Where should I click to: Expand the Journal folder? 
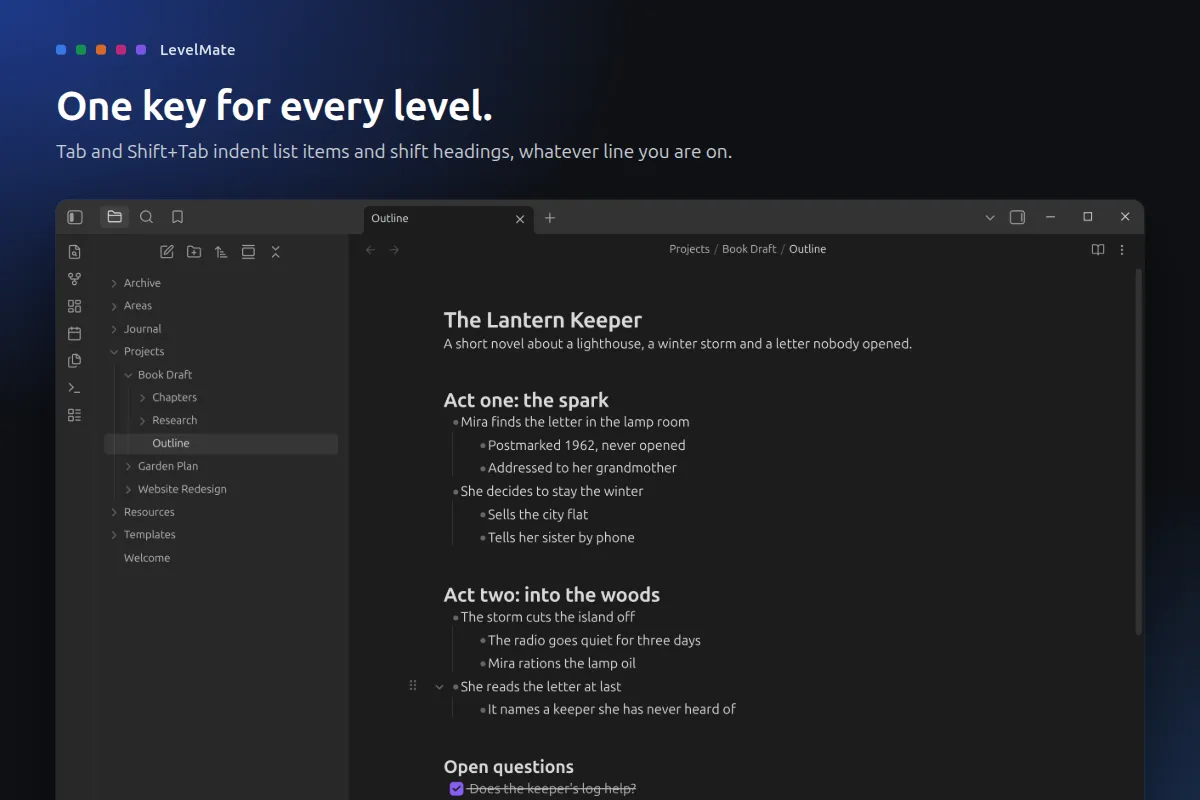[114, 329]
